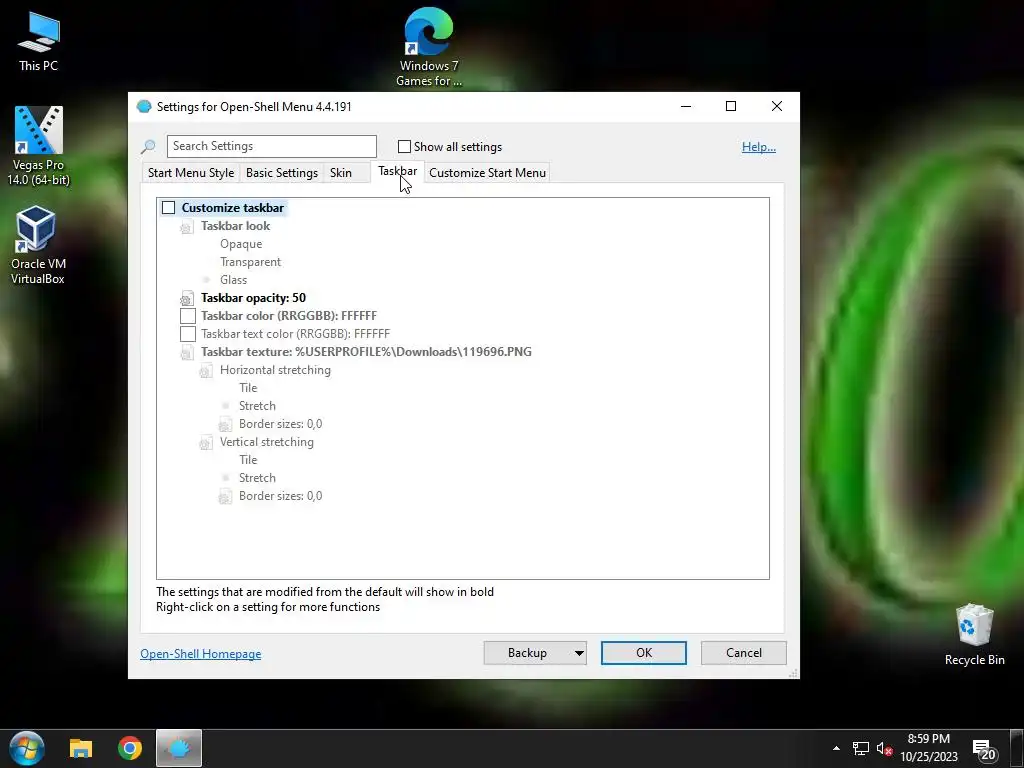Select the Transparent taskbar look option
The height and width of the screenshot is (768, 1024).
point(250,262)
